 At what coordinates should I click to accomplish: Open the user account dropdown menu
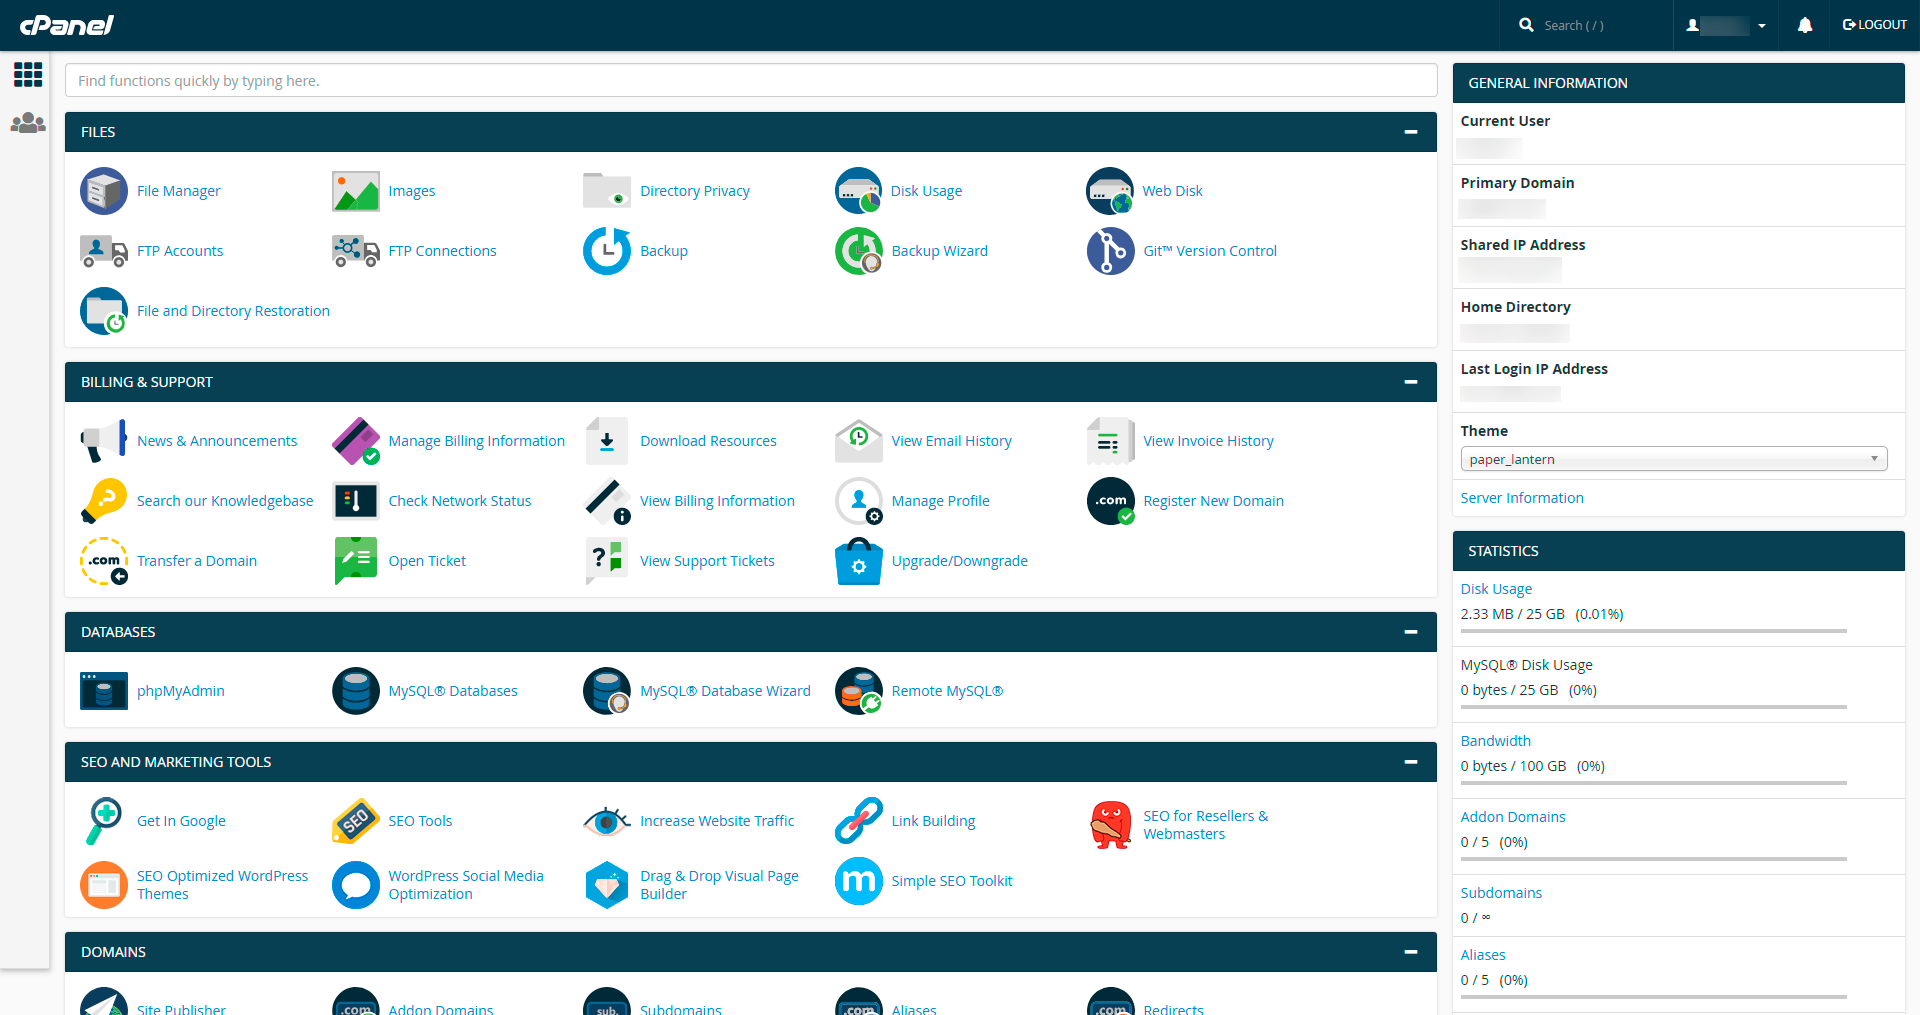pos(1726,25)
